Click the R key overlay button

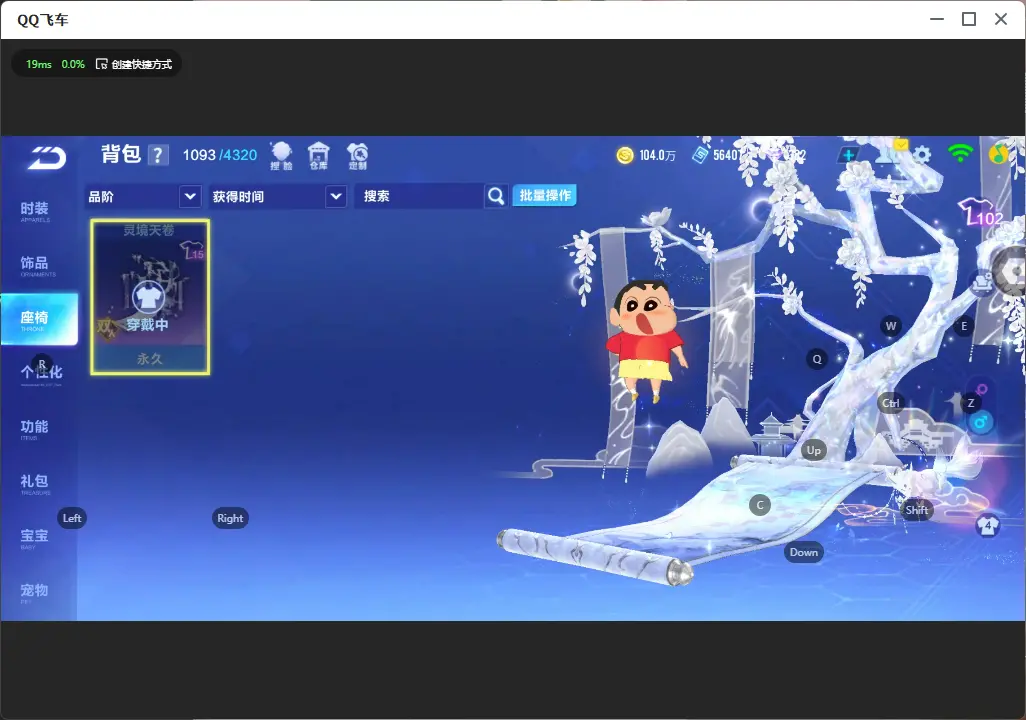42,365
